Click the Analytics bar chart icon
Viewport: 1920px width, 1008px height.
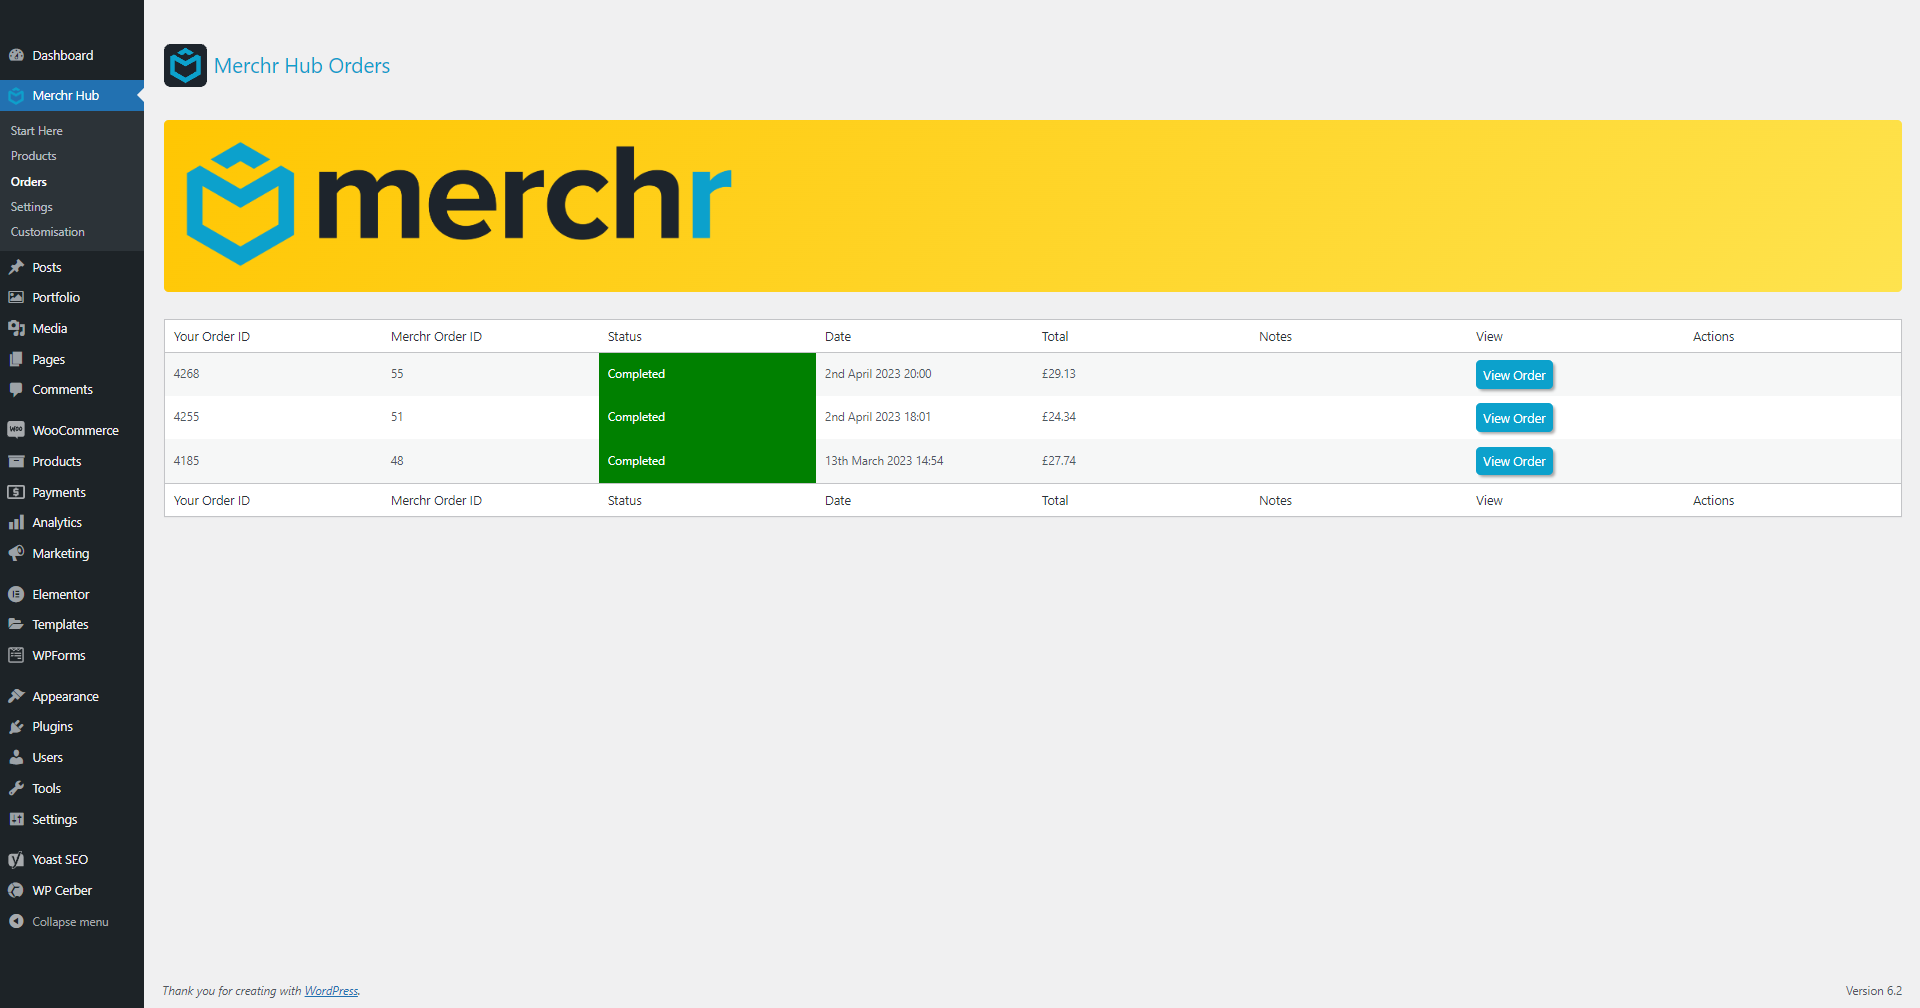(x=16, y=522)
